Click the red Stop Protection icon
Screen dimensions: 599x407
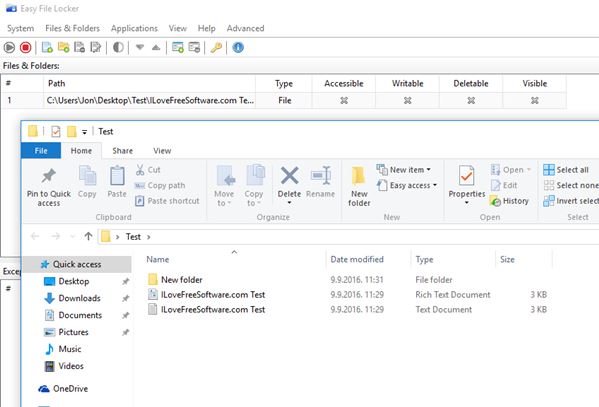click(x=26, y=48)
